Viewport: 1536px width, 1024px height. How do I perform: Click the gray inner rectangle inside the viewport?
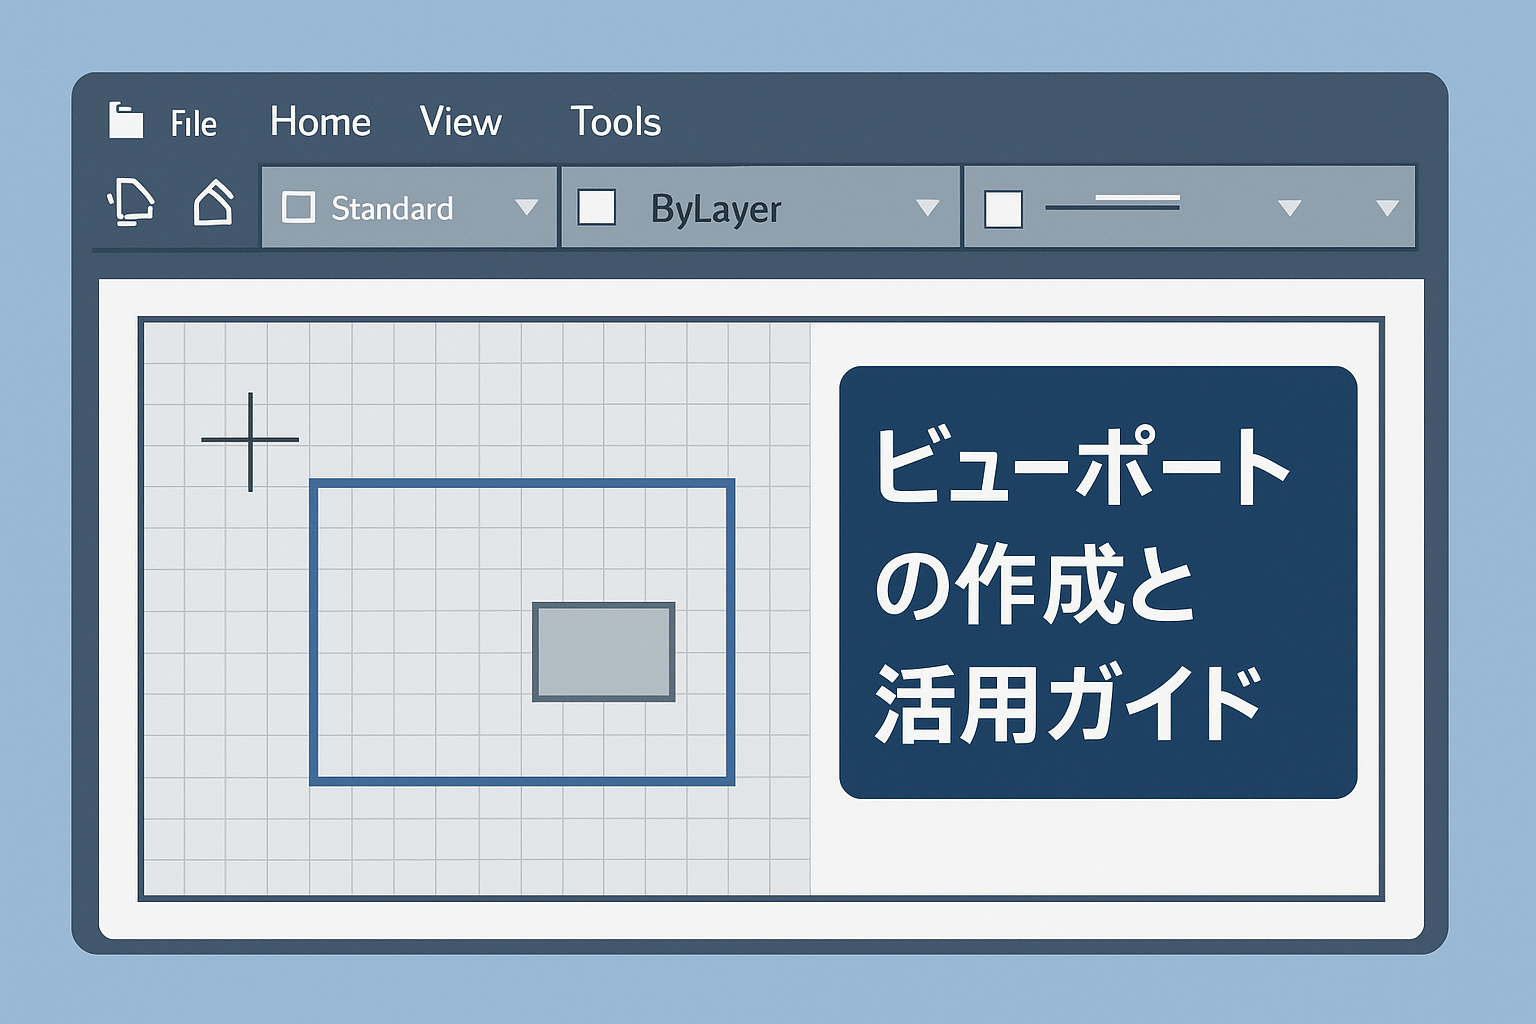coord(604,649)
